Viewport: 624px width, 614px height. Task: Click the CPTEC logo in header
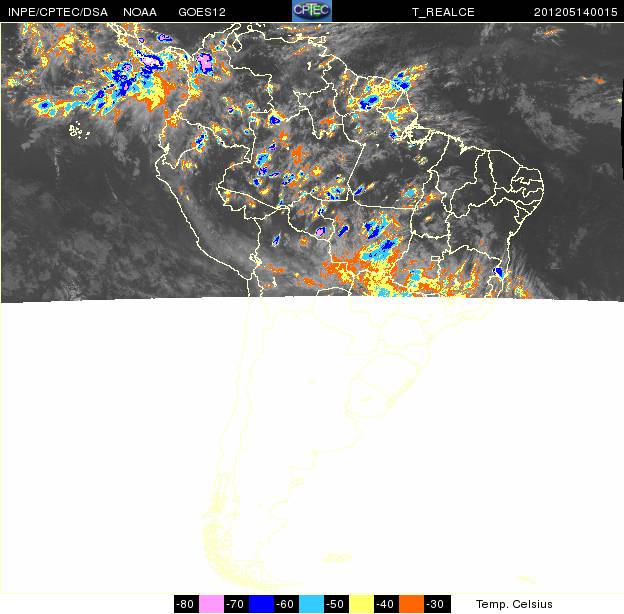coord(312,11)
